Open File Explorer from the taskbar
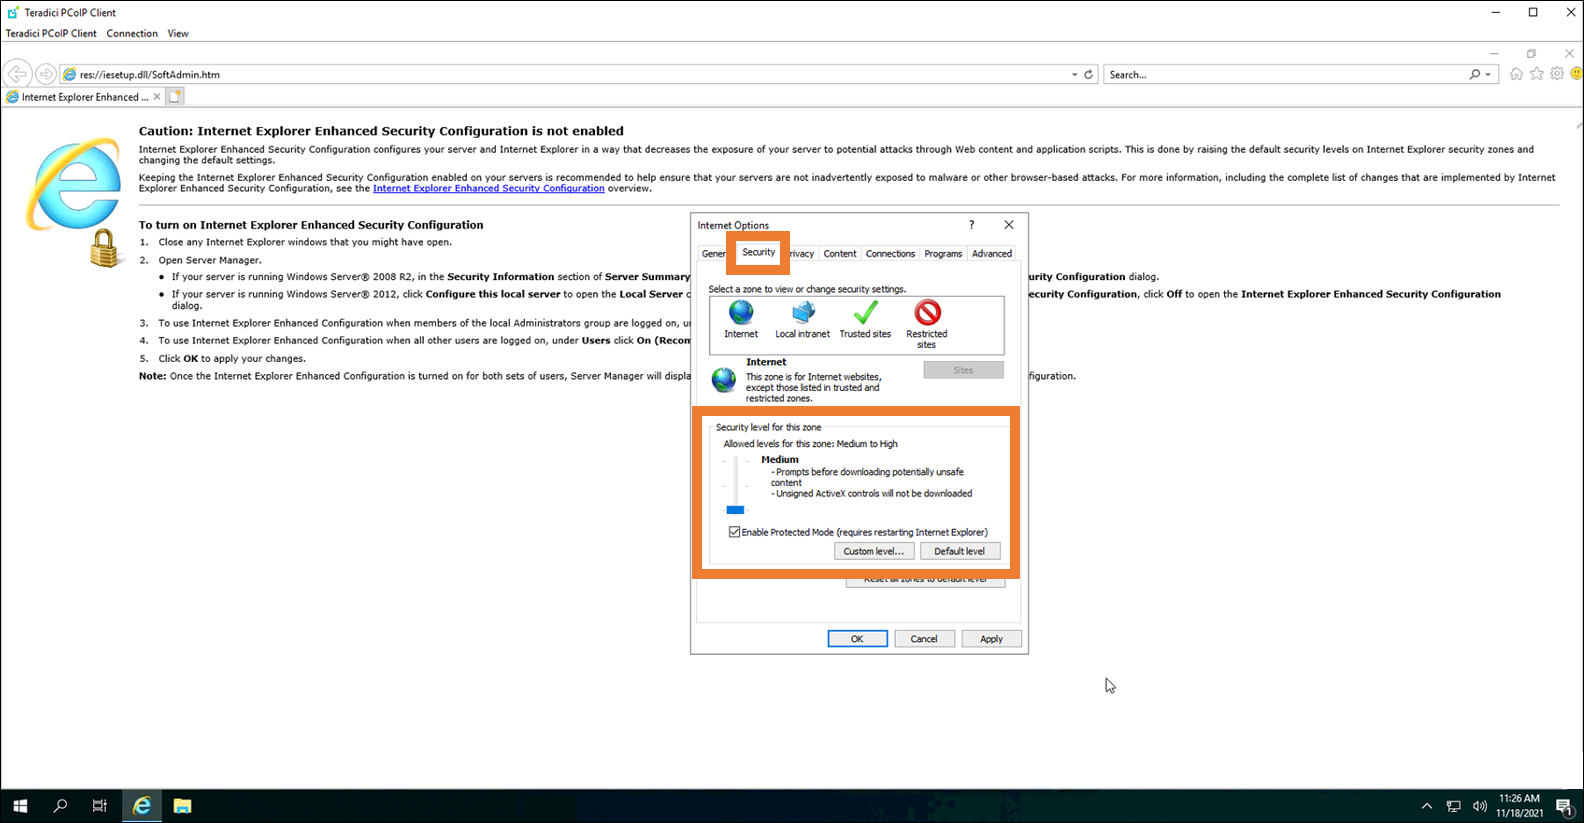The width and height of the screenshot is (1584, 823). coord(182,806)
